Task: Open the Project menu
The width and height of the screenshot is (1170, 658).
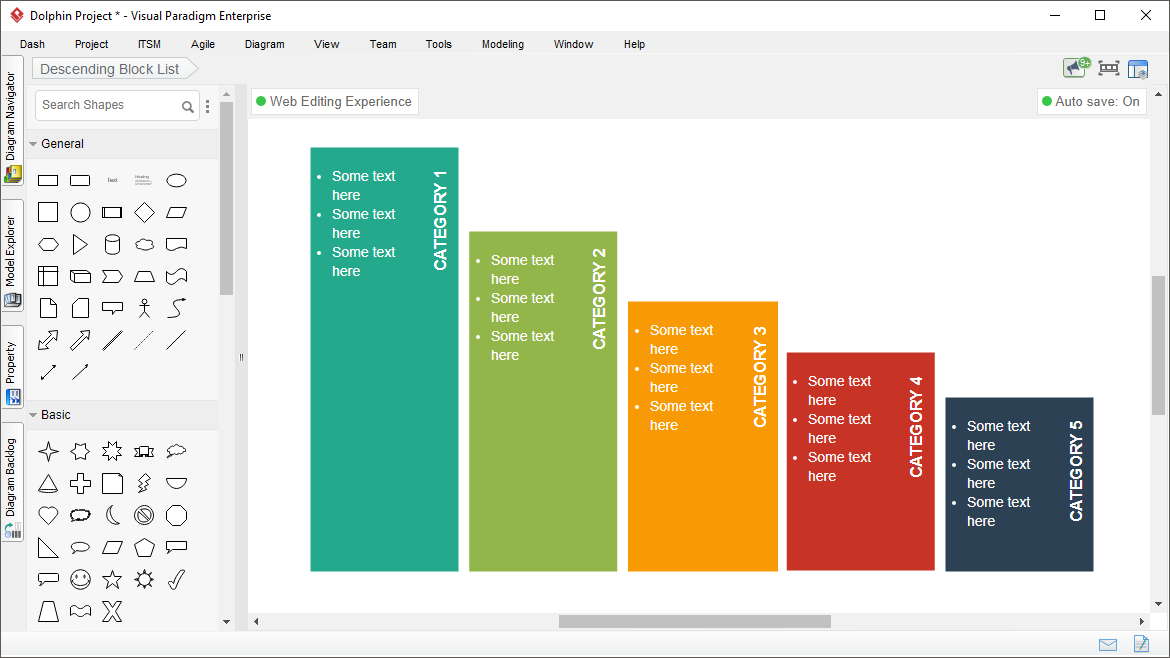Action: pyautogui.click(x=91, y=44)
